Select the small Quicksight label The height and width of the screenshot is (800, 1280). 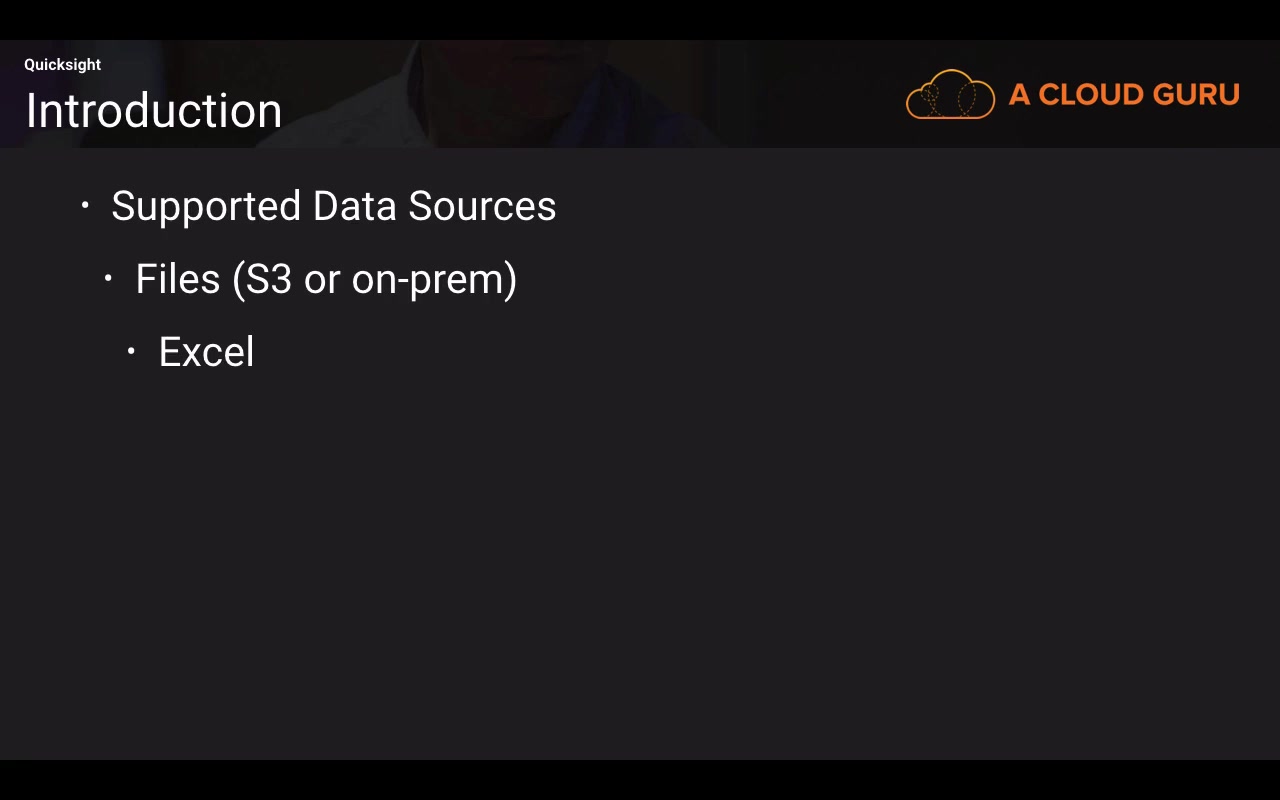coord(62,65)
